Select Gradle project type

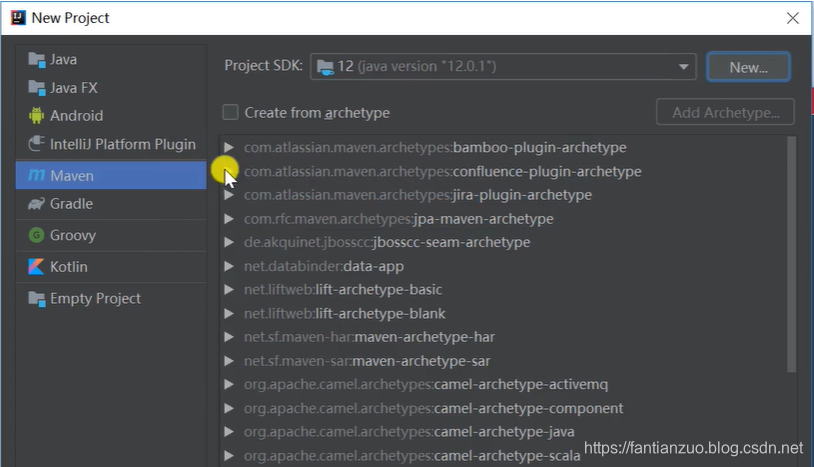tap(111, 203)
